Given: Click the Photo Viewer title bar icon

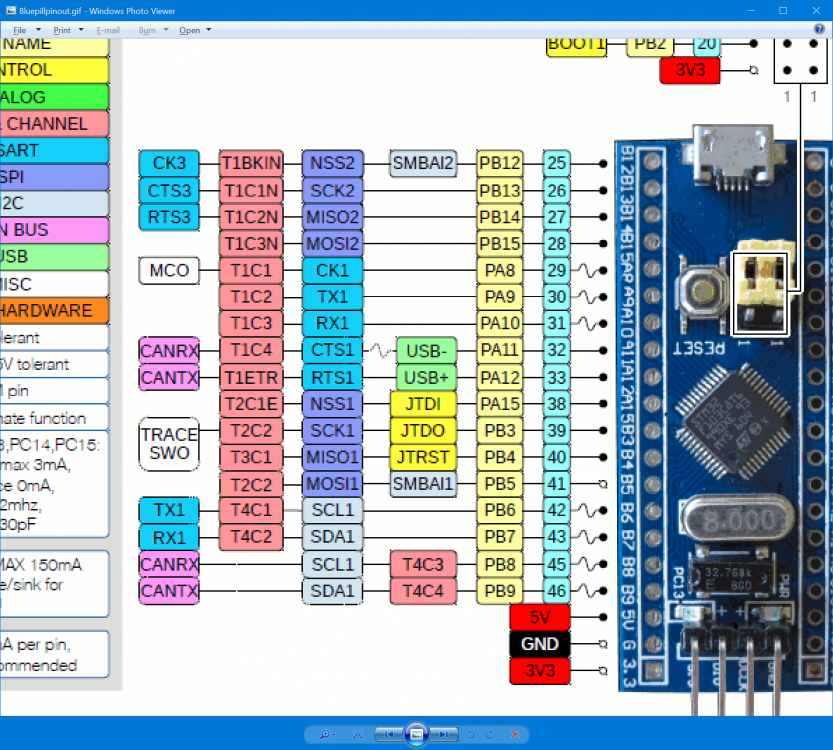Looking at the screenshot, I should (11, 11).
